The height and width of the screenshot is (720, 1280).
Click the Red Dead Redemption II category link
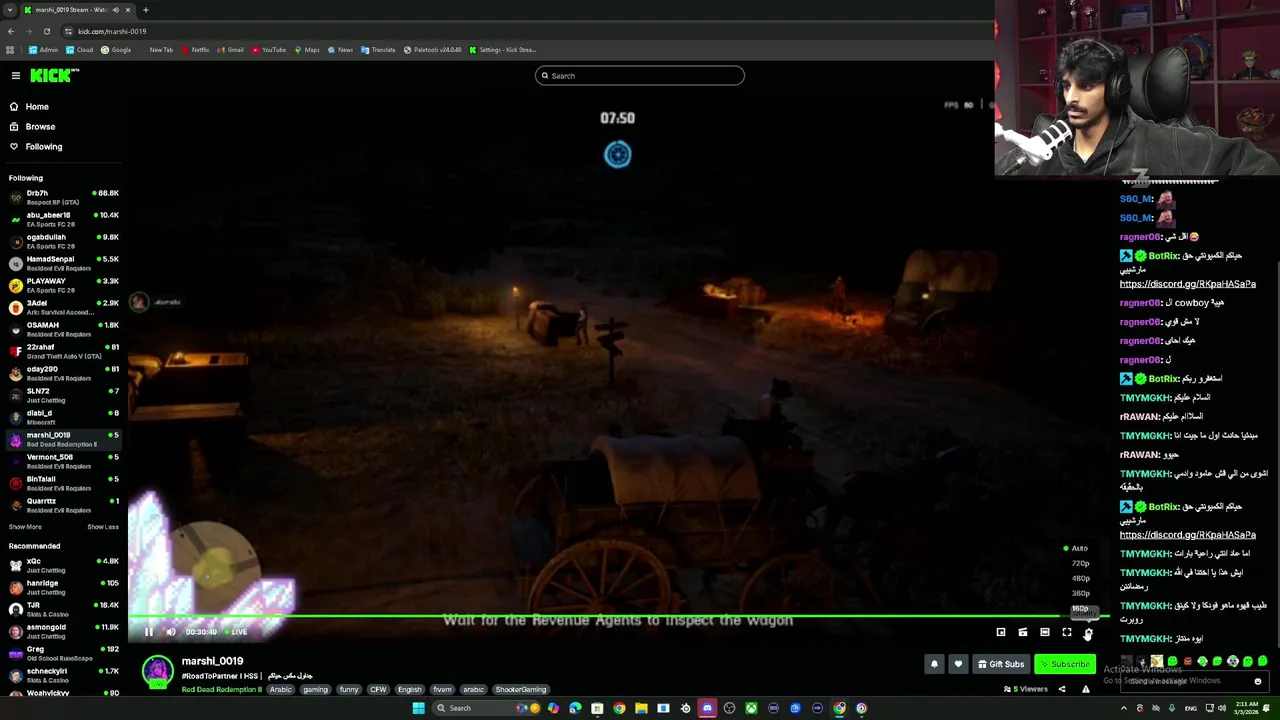(222, 689)
